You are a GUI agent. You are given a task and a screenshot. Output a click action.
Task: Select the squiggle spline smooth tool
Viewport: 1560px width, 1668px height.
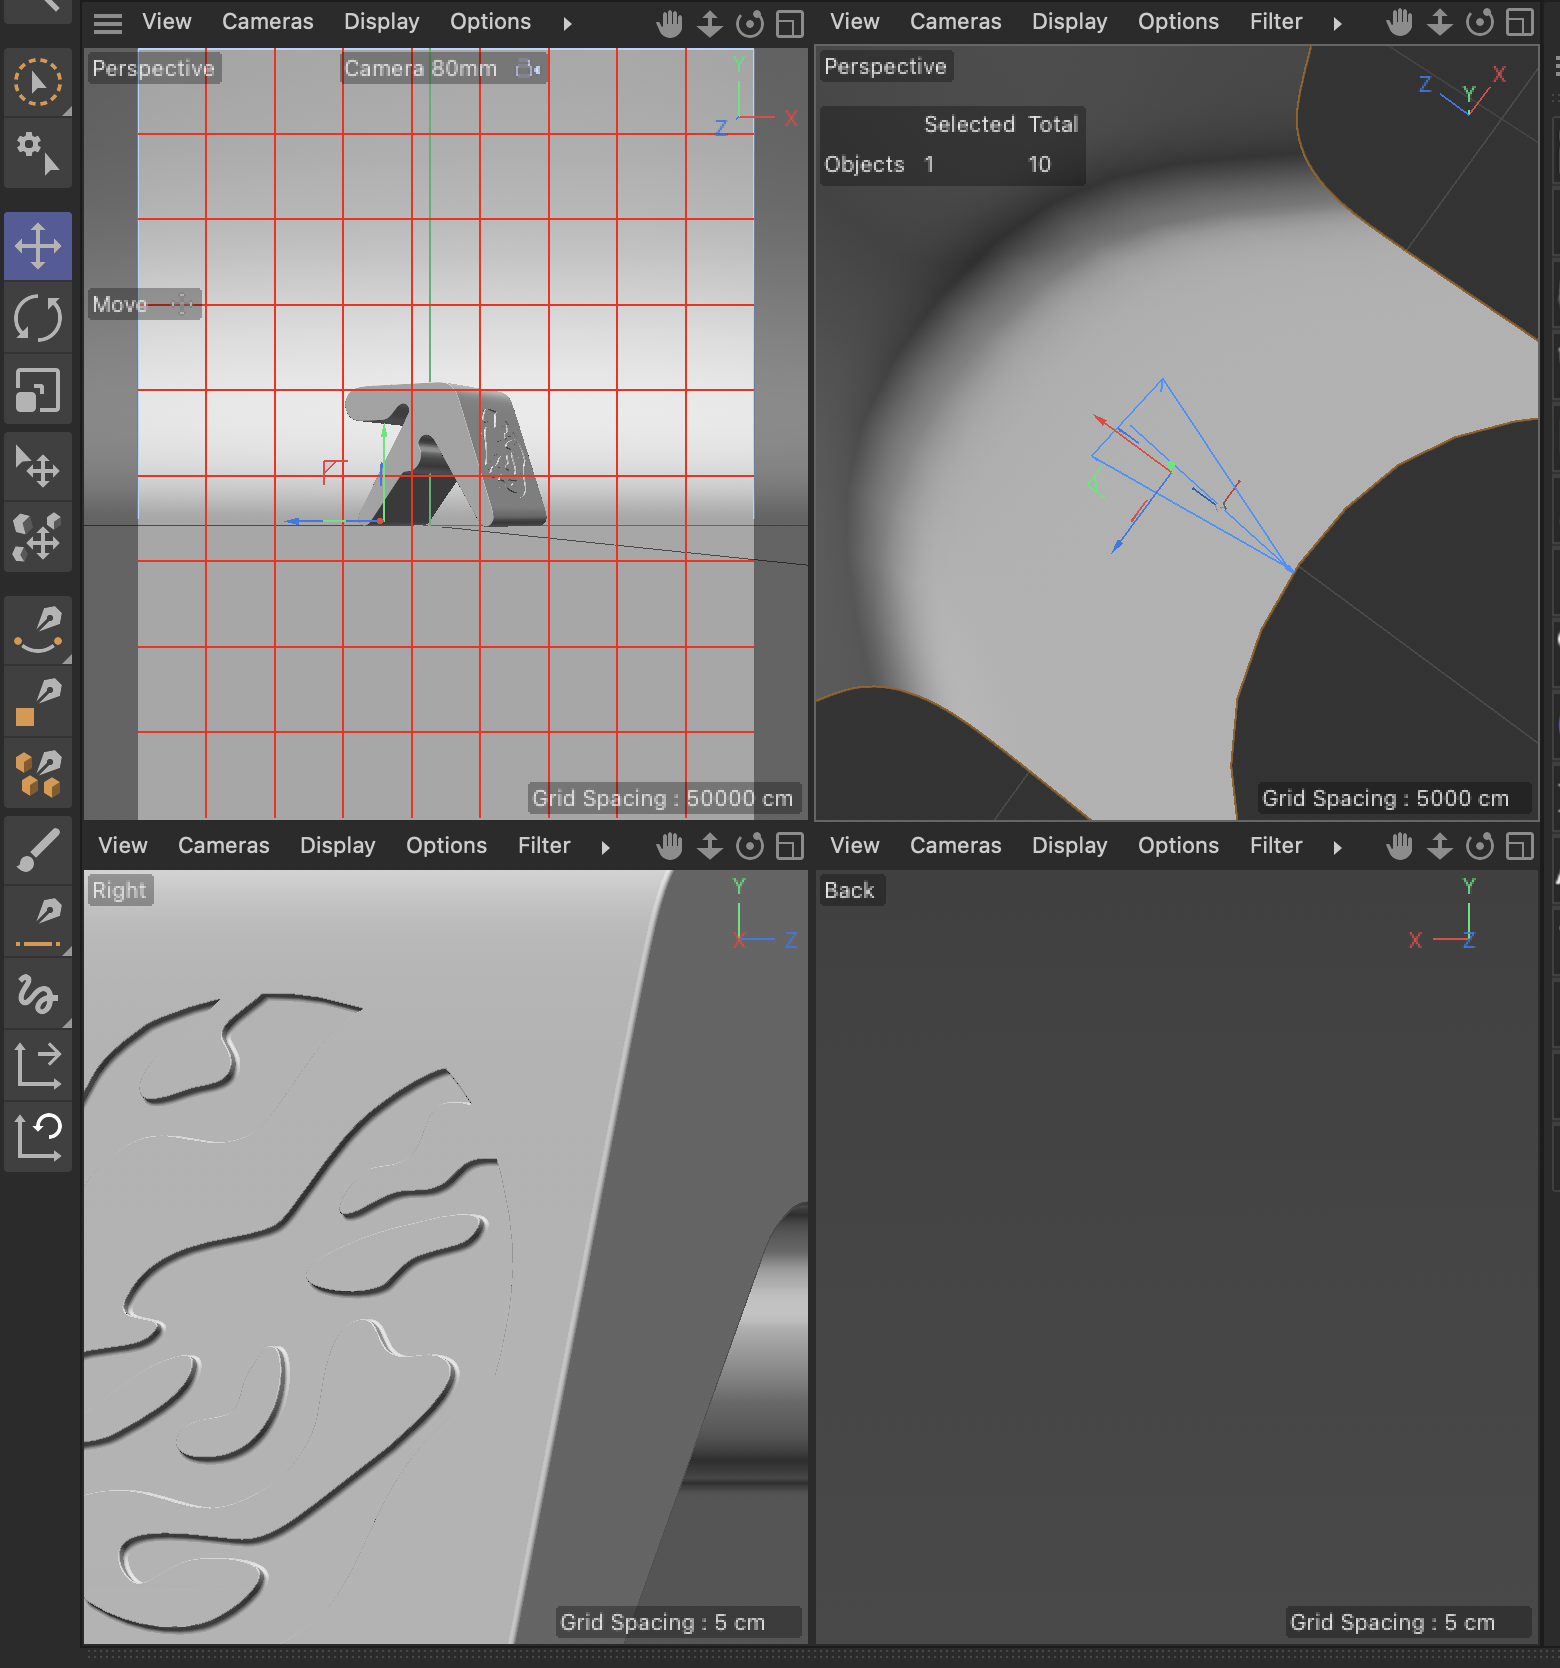pos(38,994)
